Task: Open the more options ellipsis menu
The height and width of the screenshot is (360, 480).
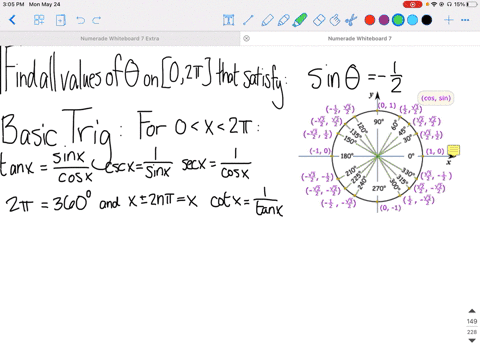Action: pyautogui.click(x=465, y=20)
